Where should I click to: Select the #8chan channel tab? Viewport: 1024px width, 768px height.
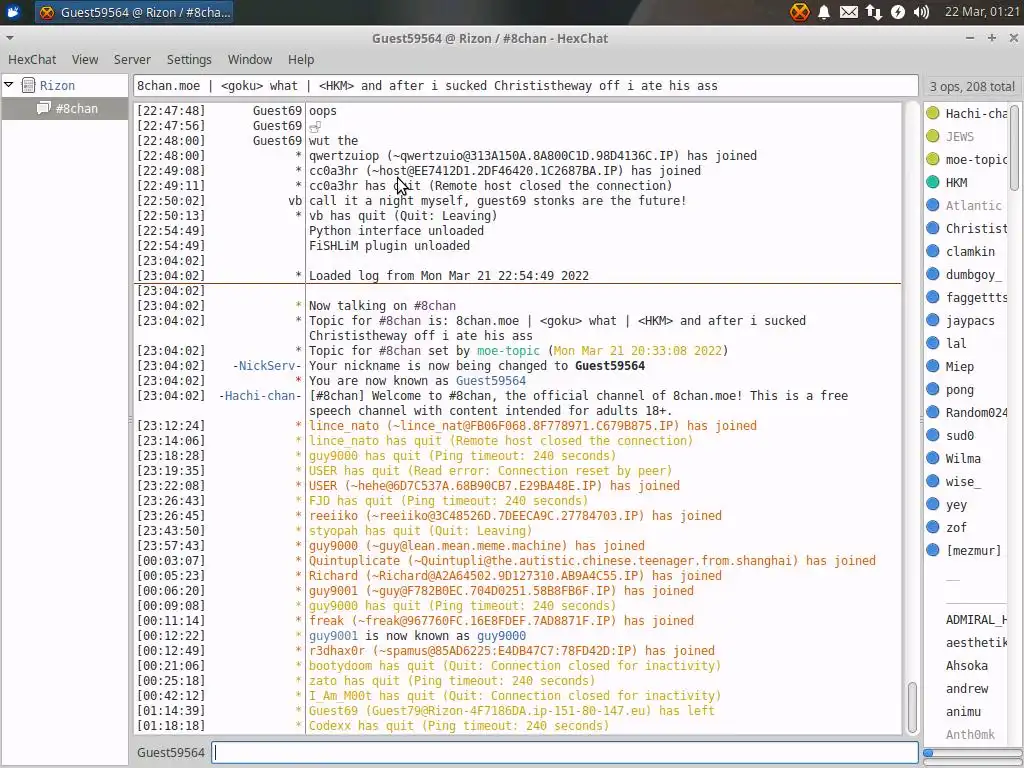pyautogui.click(x=64, y=108)
